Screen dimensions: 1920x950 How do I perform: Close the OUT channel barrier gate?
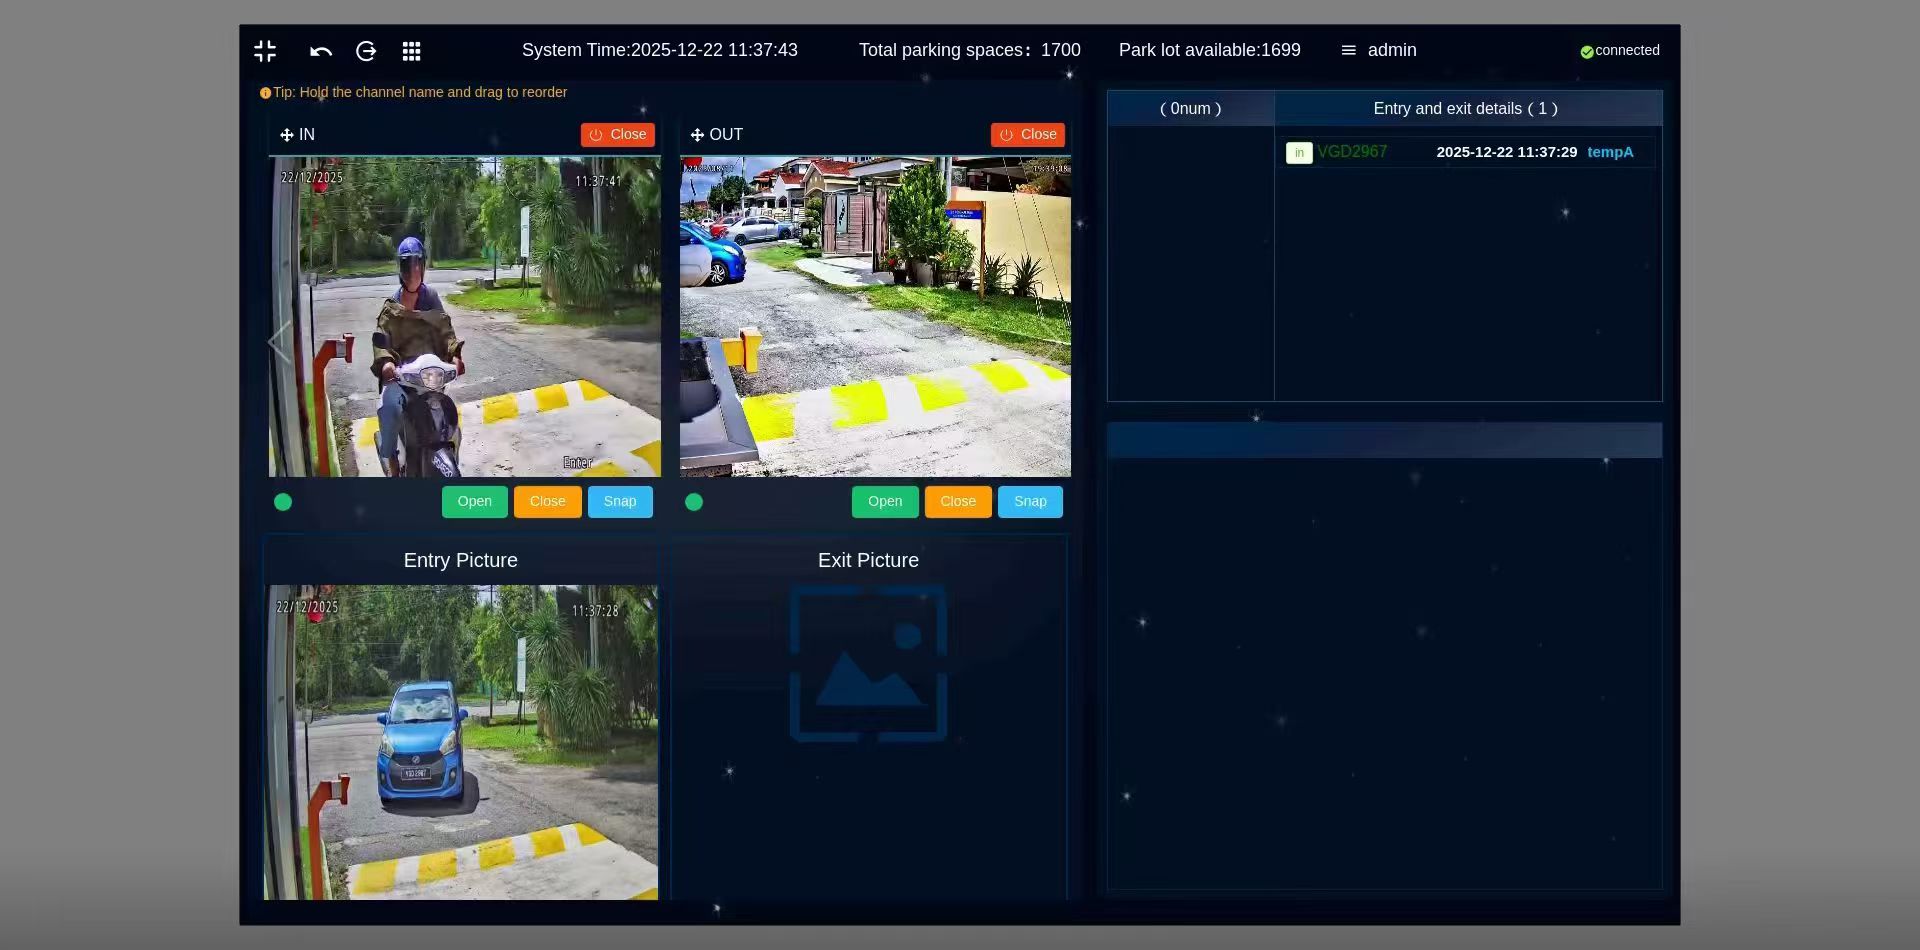pyautogui.click(x=958, y=502)
